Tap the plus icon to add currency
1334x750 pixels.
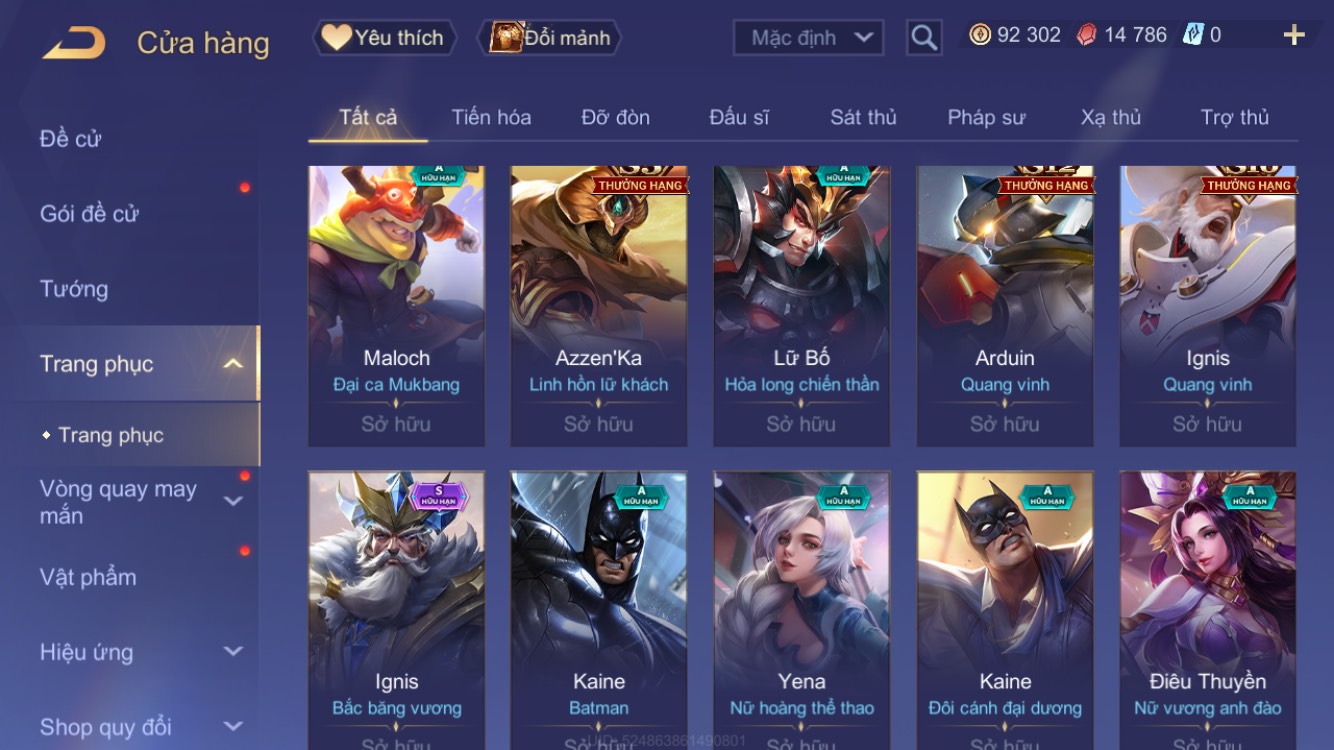click(1294, 35)
